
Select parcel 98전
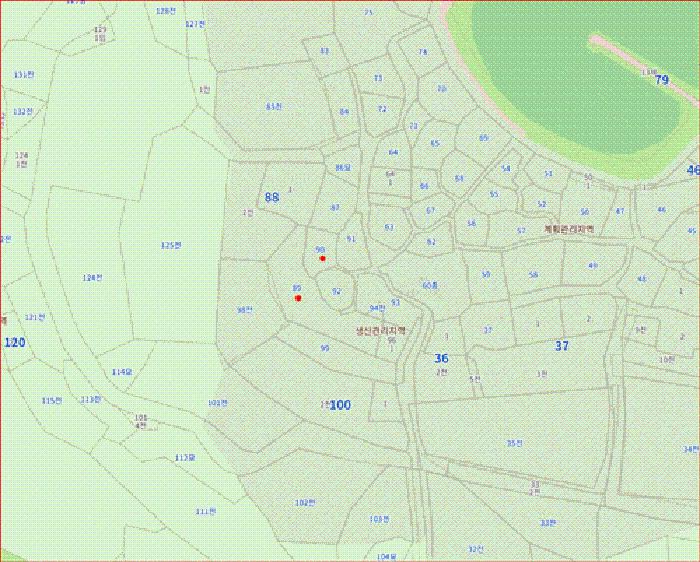pyautogui.click(x=243, y=310)
